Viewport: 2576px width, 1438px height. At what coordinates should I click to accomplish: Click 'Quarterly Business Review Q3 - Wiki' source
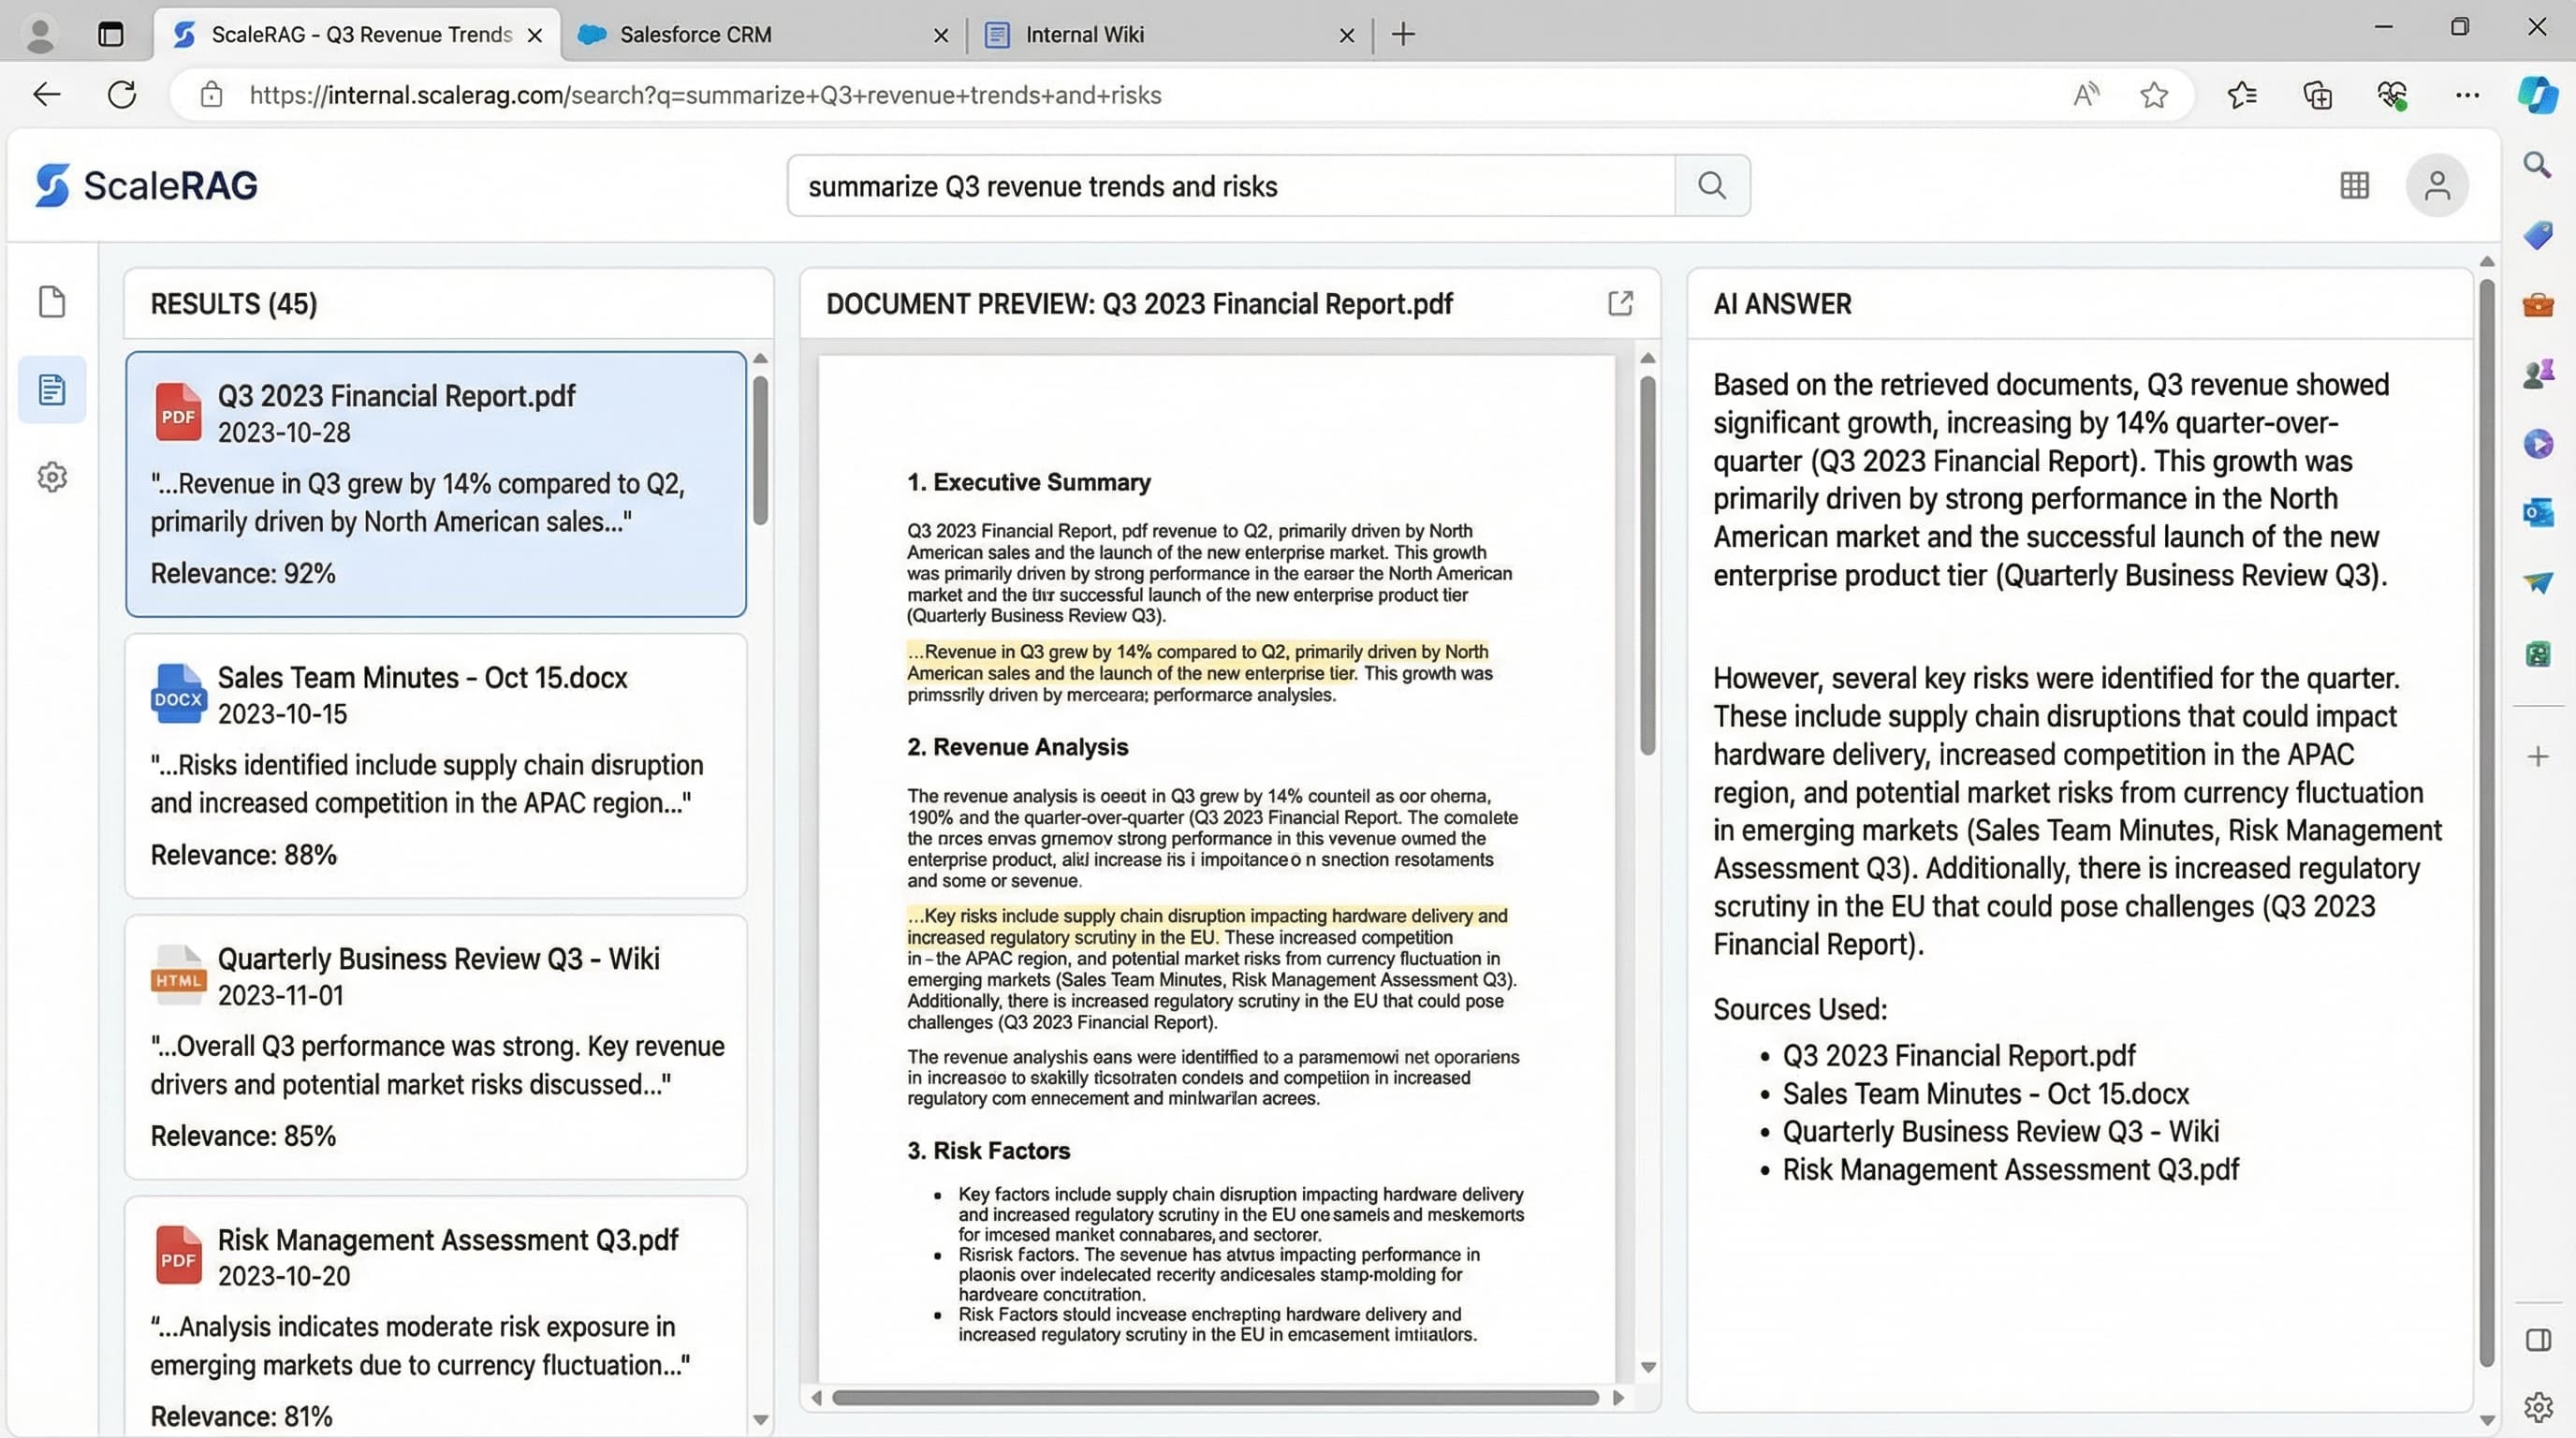point(2001,1131)
